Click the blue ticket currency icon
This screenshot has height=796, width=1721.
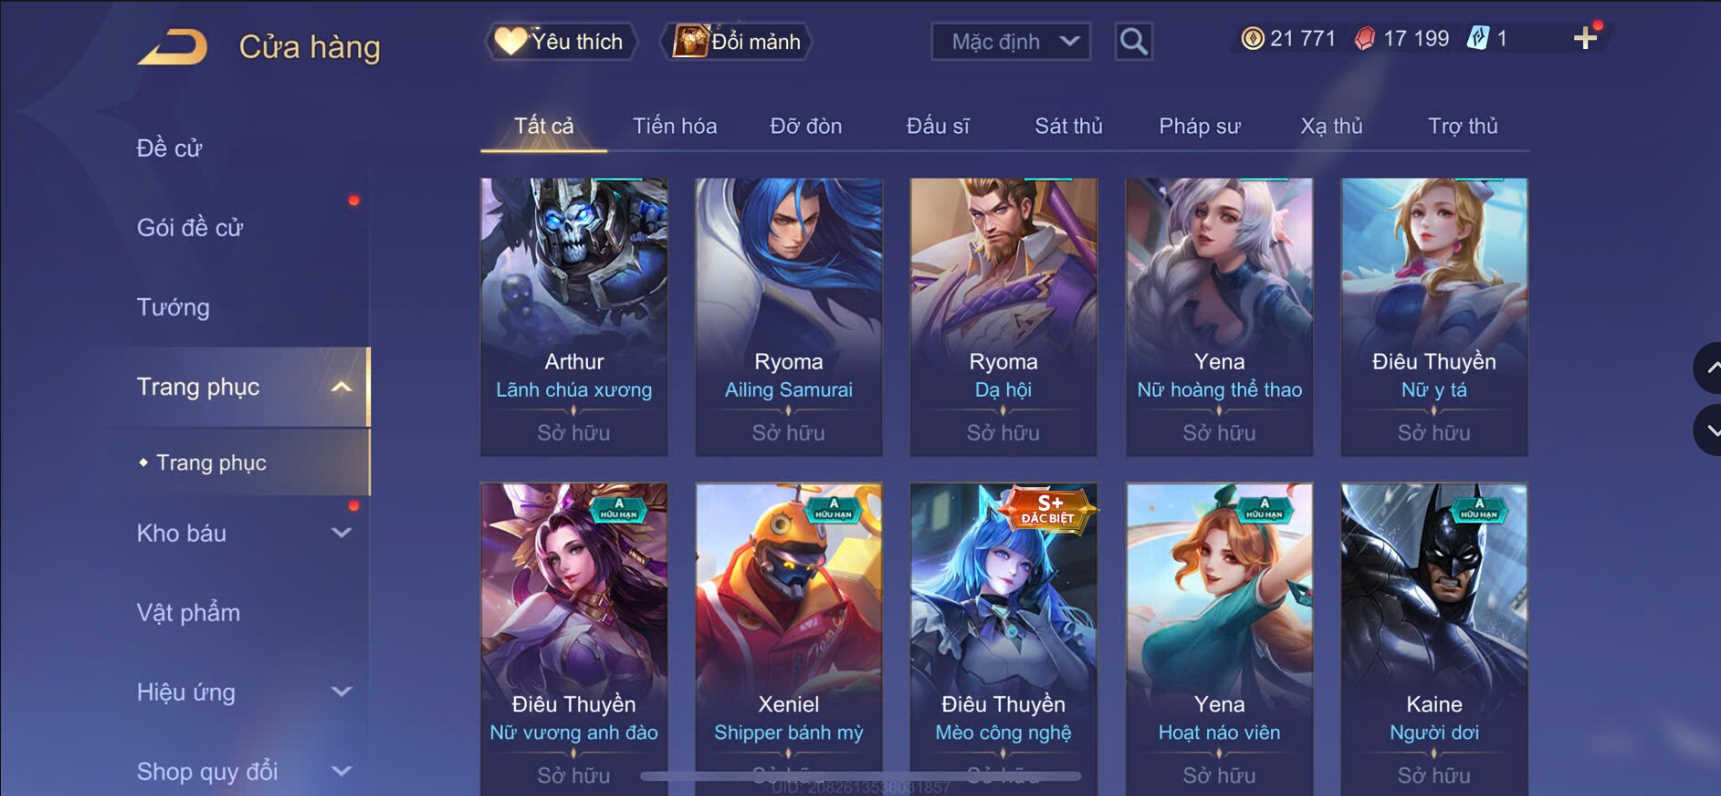[1477, 39]
